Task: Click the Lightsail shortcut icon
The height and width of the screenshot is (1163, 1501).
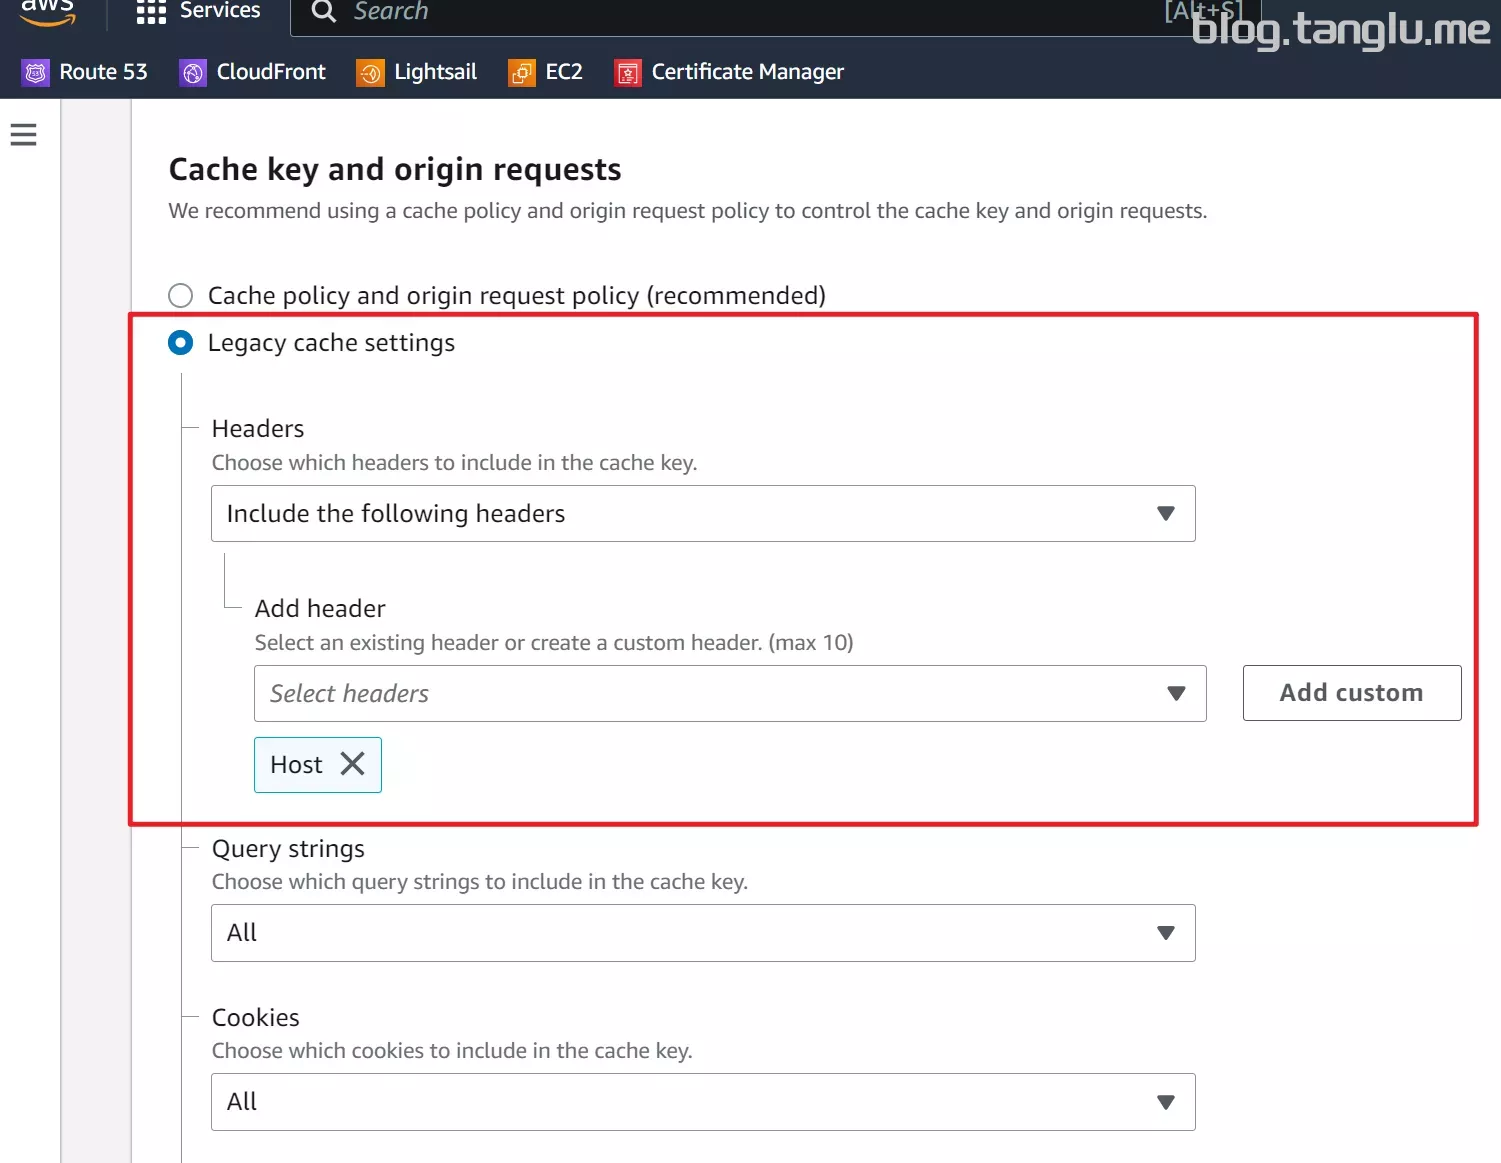Action: pyautogui.click(x=370, y=72)
